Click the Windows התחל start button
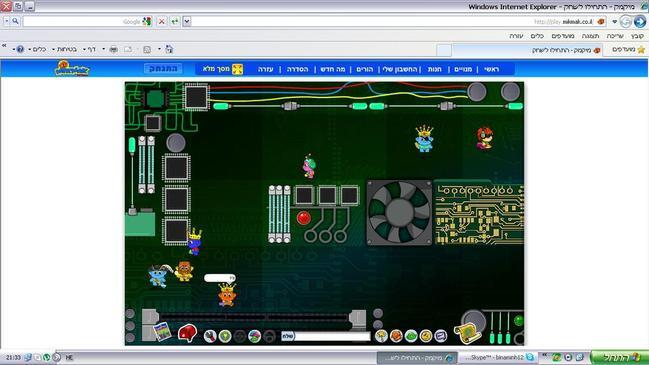The height and width of the screenshot is (365, 649). (x=619, y=357)
